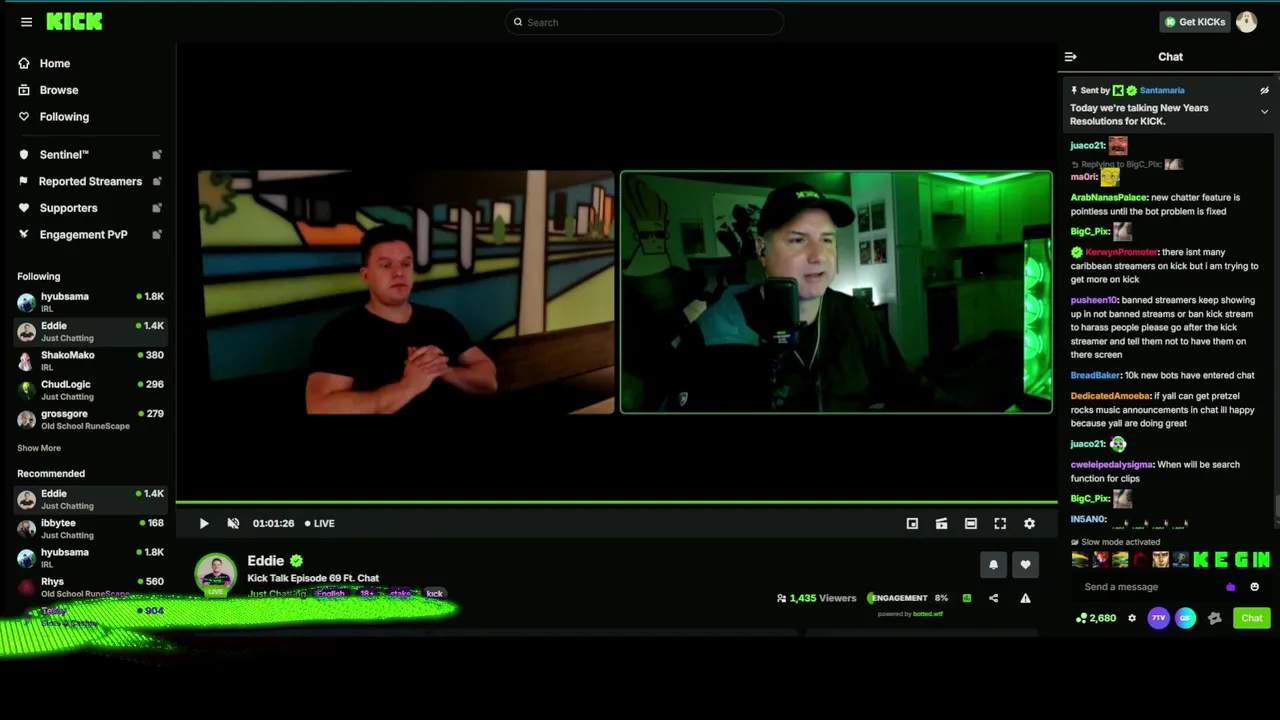Click the search input field
The width and height of the screenshot is (1280, 720).
(x=644, y=22)
